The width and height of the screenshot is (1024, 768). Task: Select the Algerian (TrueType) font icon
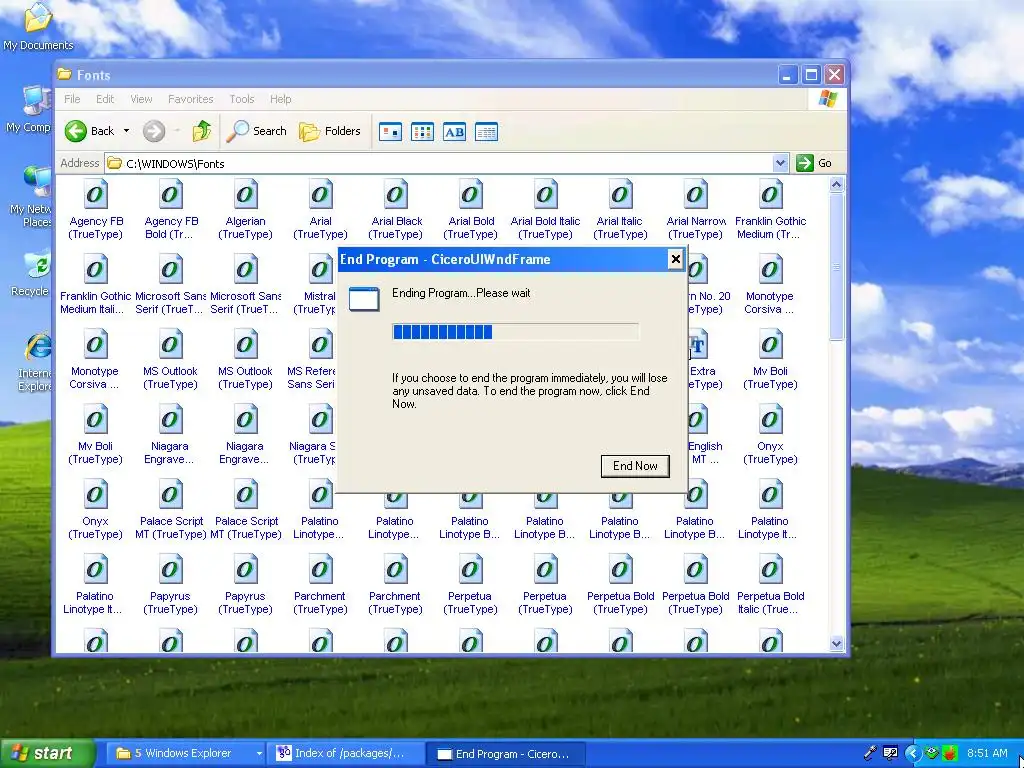click(x=246, y=210)
